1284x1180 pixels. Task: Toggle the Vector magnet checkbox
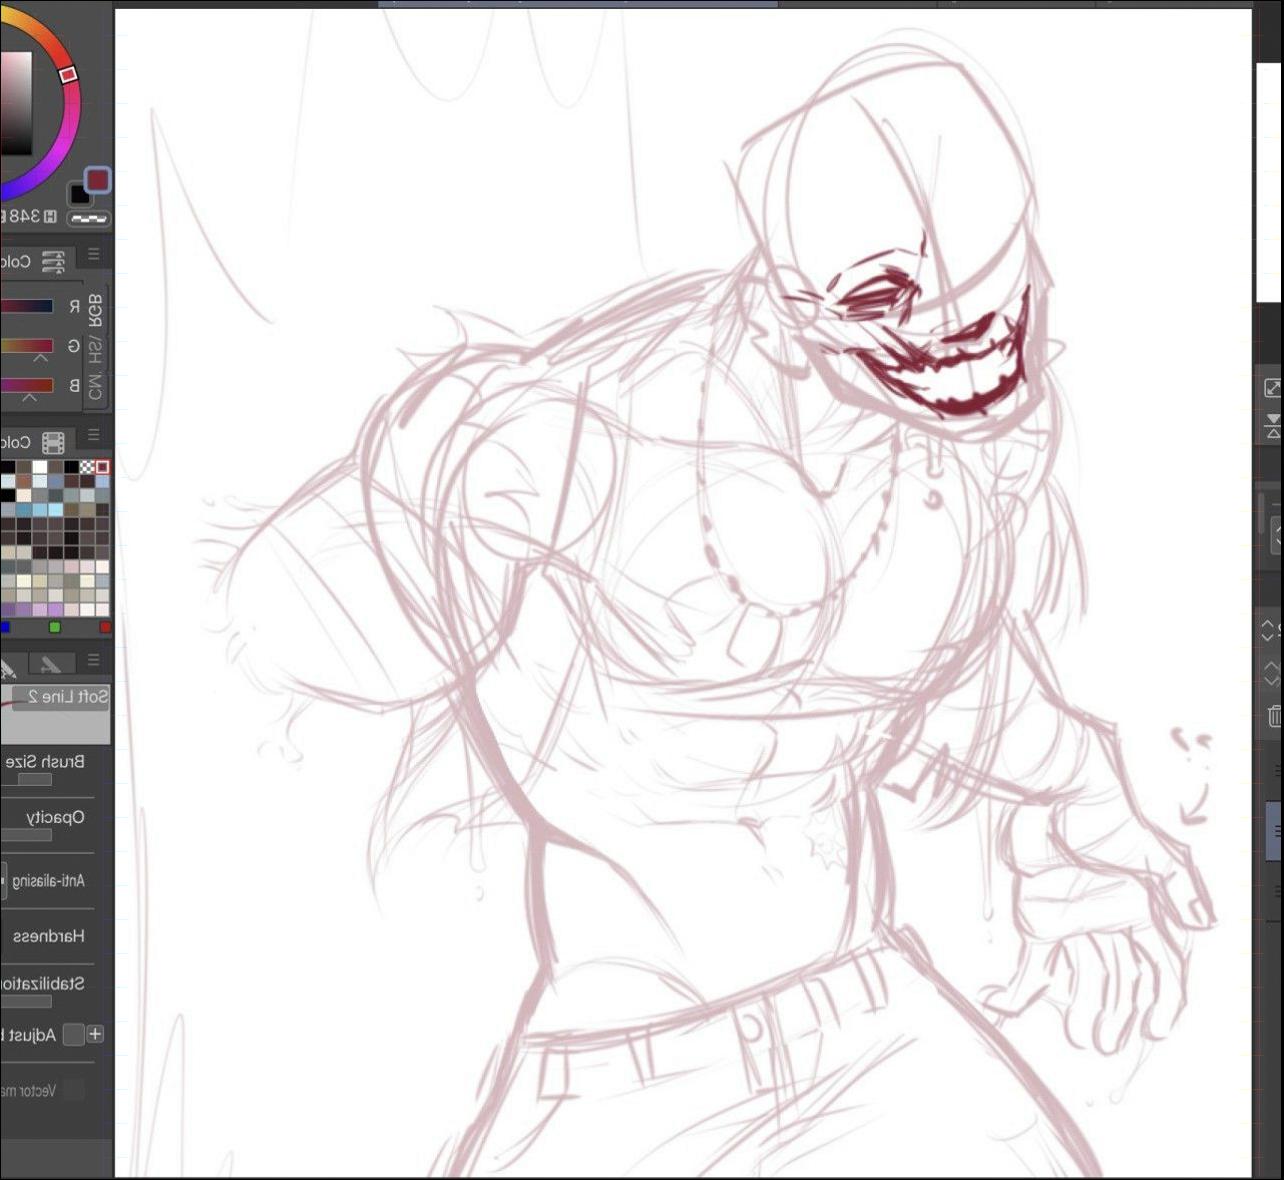[73, 1091]
